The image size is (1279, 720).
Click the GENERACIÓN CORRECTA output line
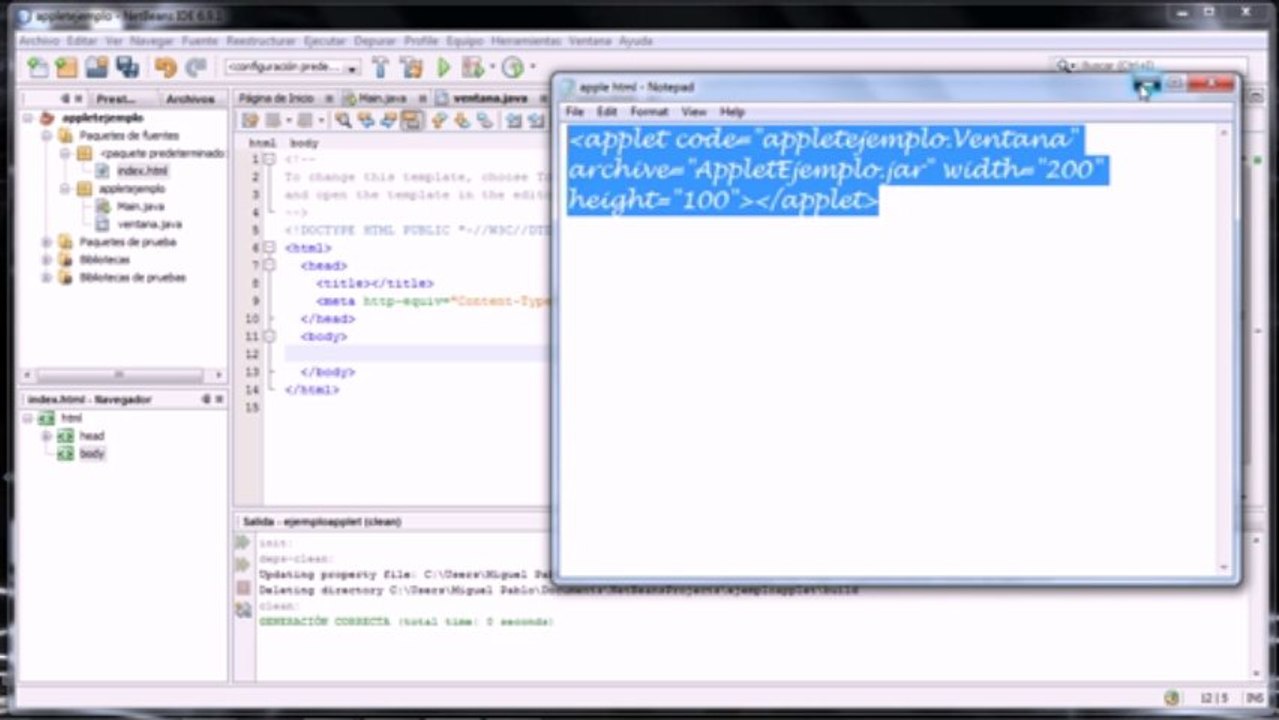406,622
